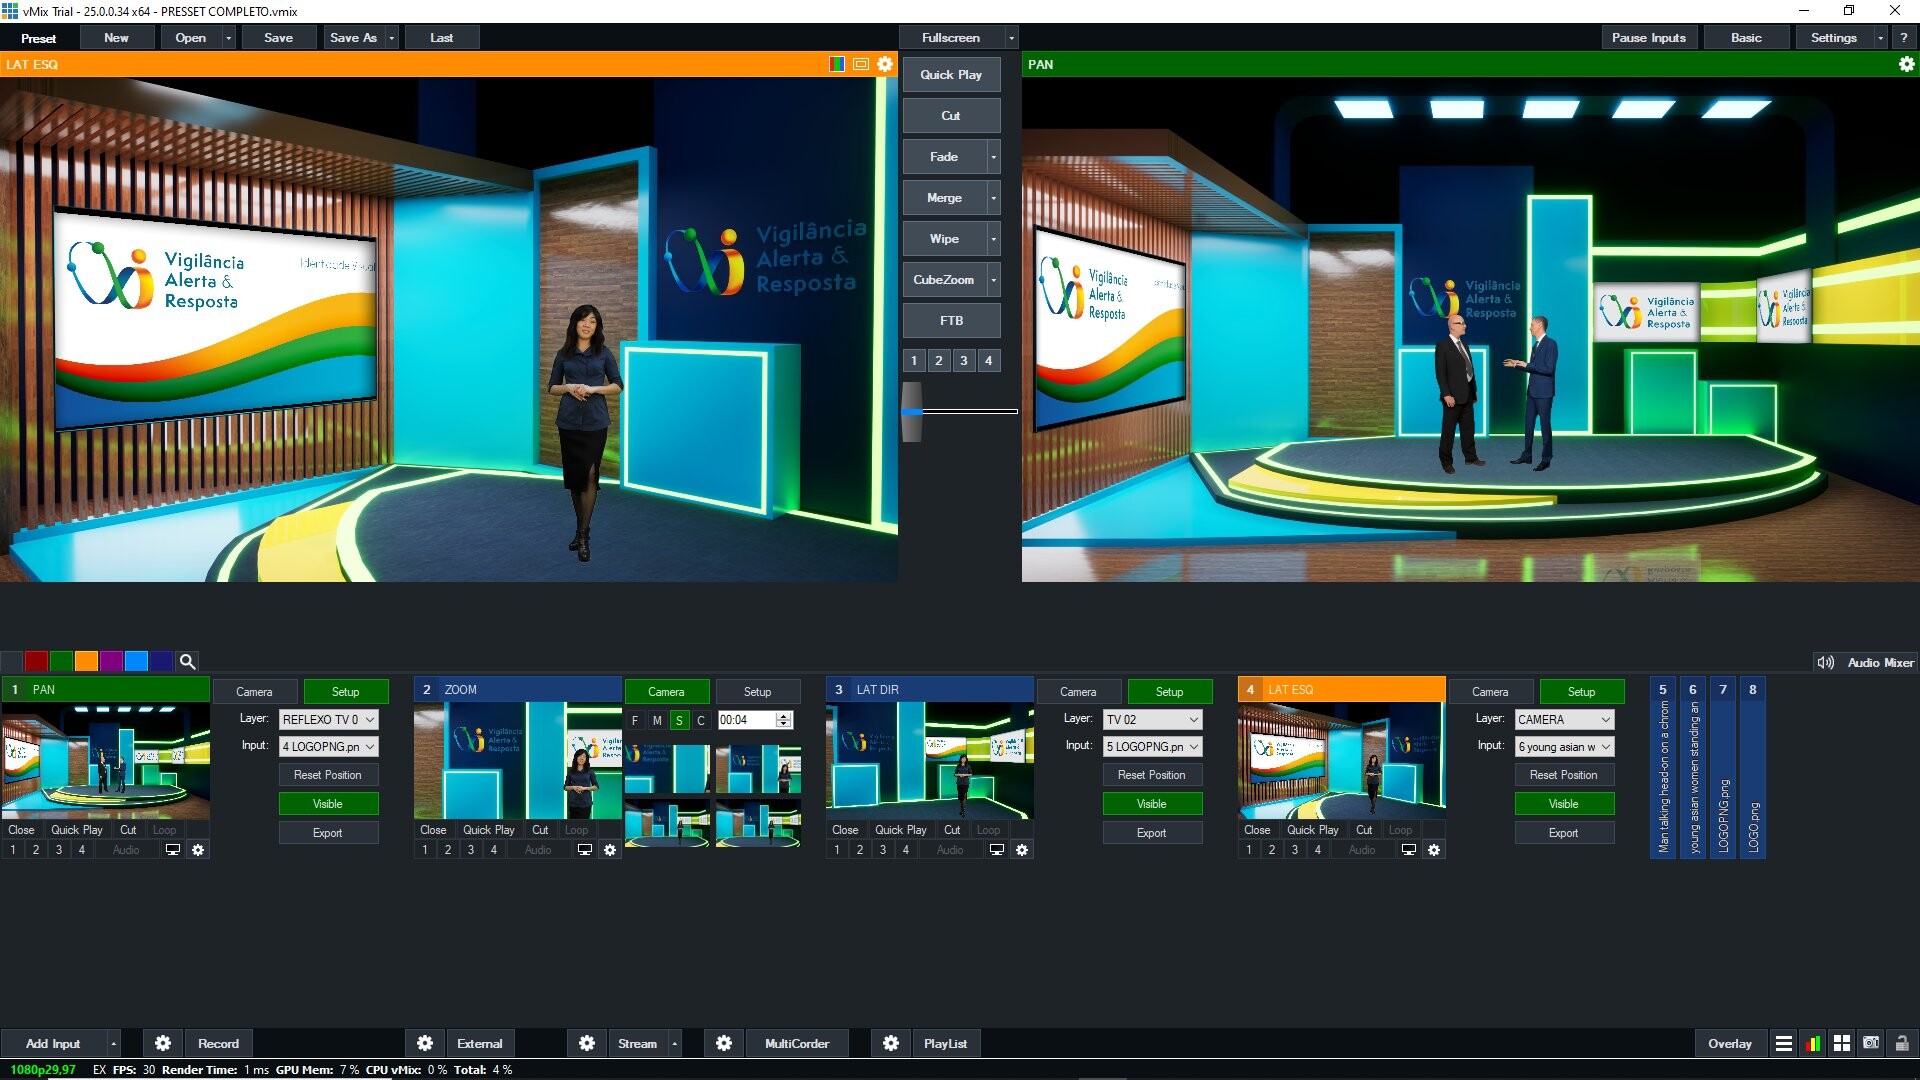Open the Overlay list icon near bottom right

pyautogui.click(x=1784, y=1043)
